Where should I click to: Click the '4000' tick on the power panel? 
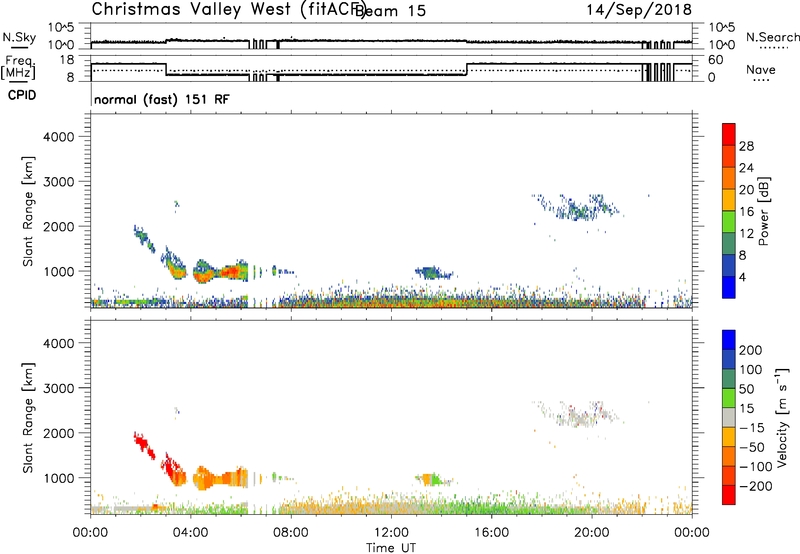59,137
